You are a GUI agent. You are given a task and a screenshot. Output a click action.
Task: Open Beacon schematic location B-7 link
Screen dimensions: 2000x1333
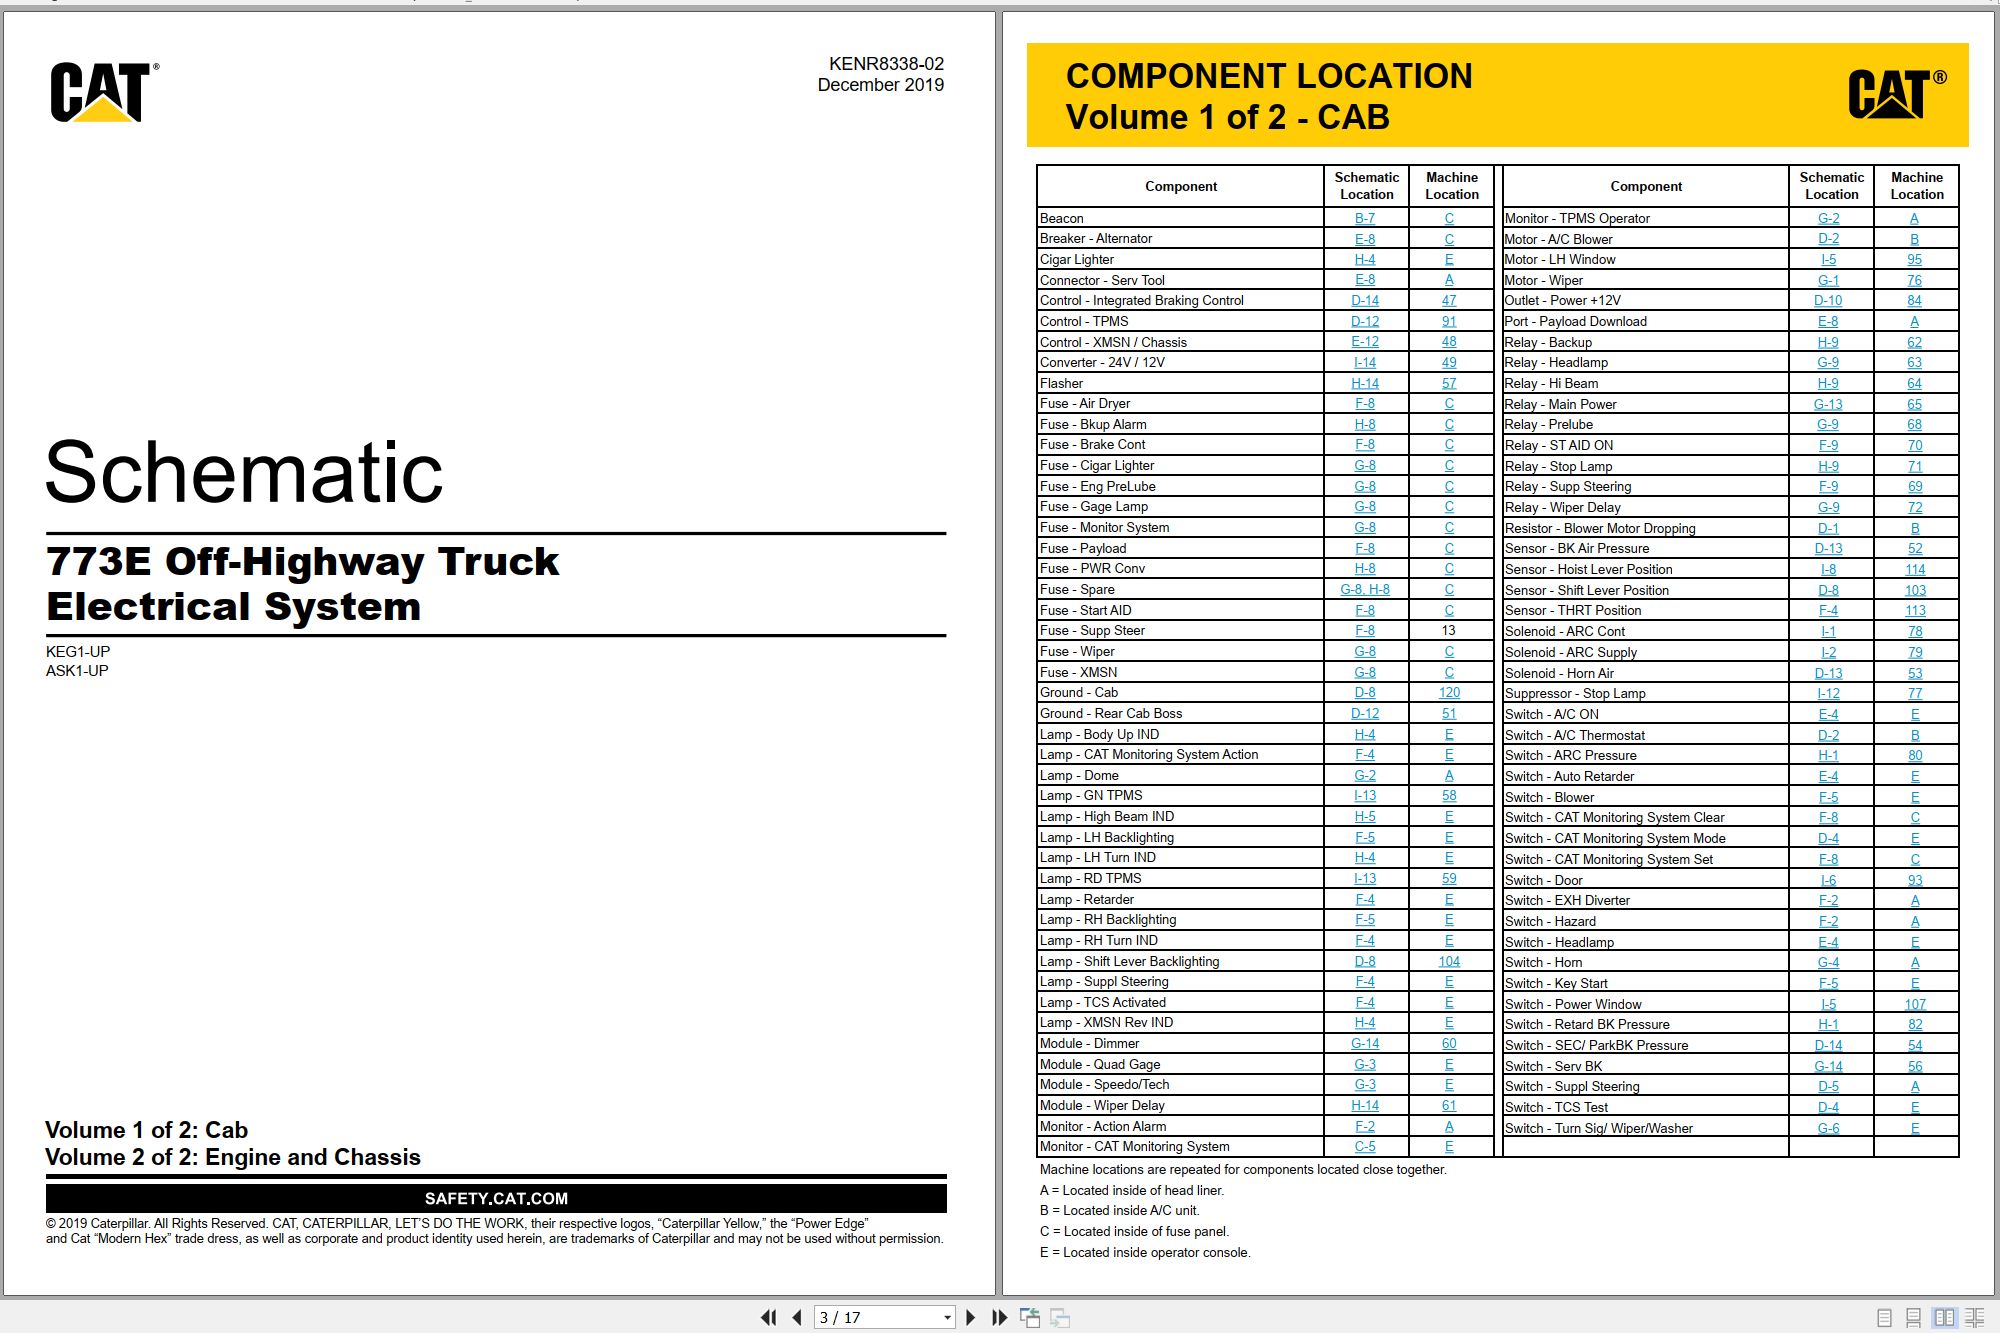pyautogui.click(x=1364, y=218)
